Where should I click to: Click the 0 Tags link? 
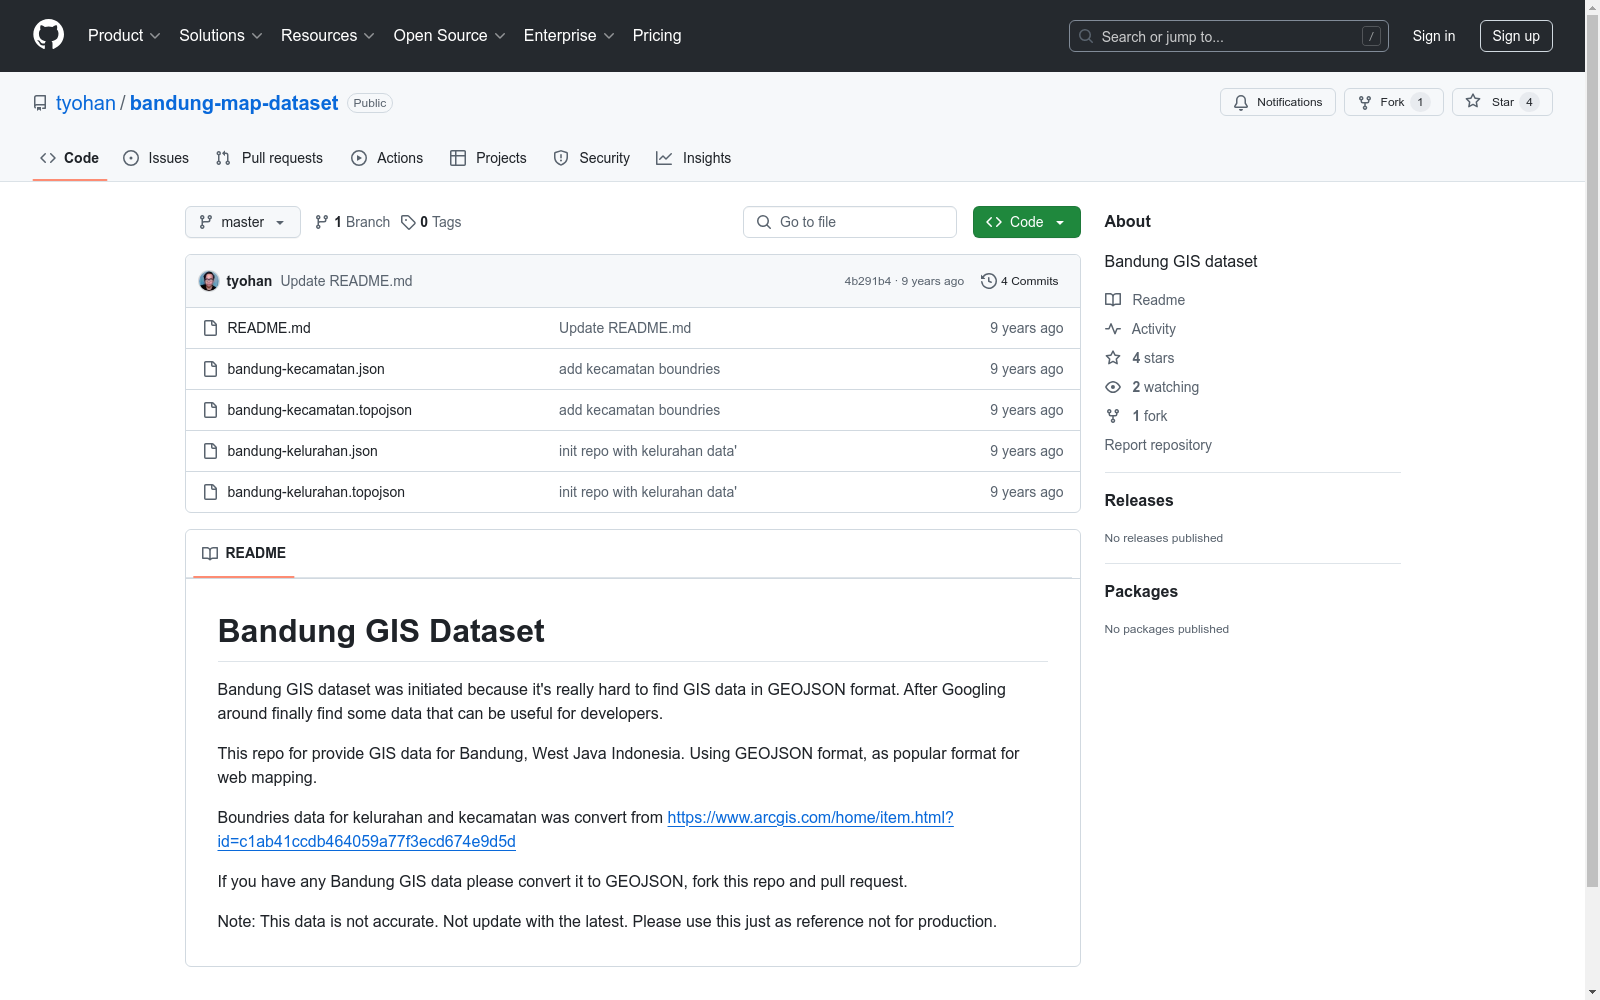[x=431, y=222]
